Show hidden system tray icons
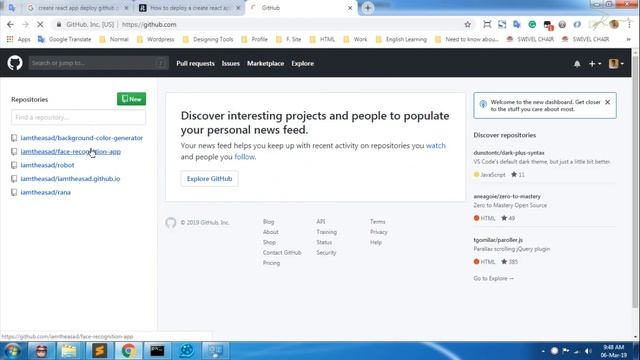 click(543, 351)
